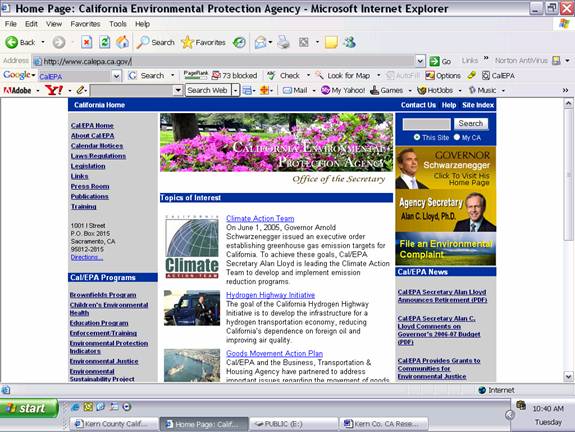Select the This Site radio button
Image resolution: width=575 pixels, height=432 pixels.
click(x=417, y=138)
